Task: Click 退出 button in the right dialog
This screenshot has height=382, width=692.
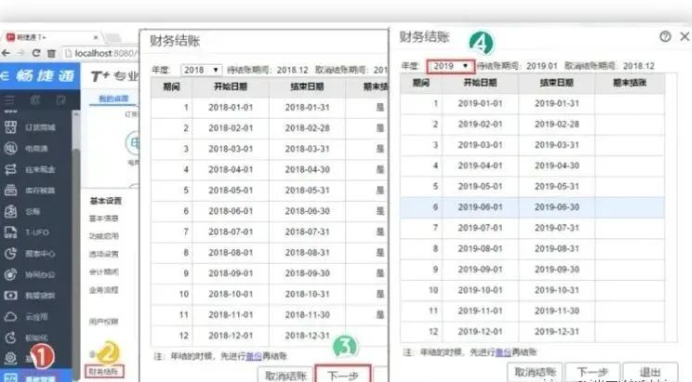Action: tap(650, 372)
